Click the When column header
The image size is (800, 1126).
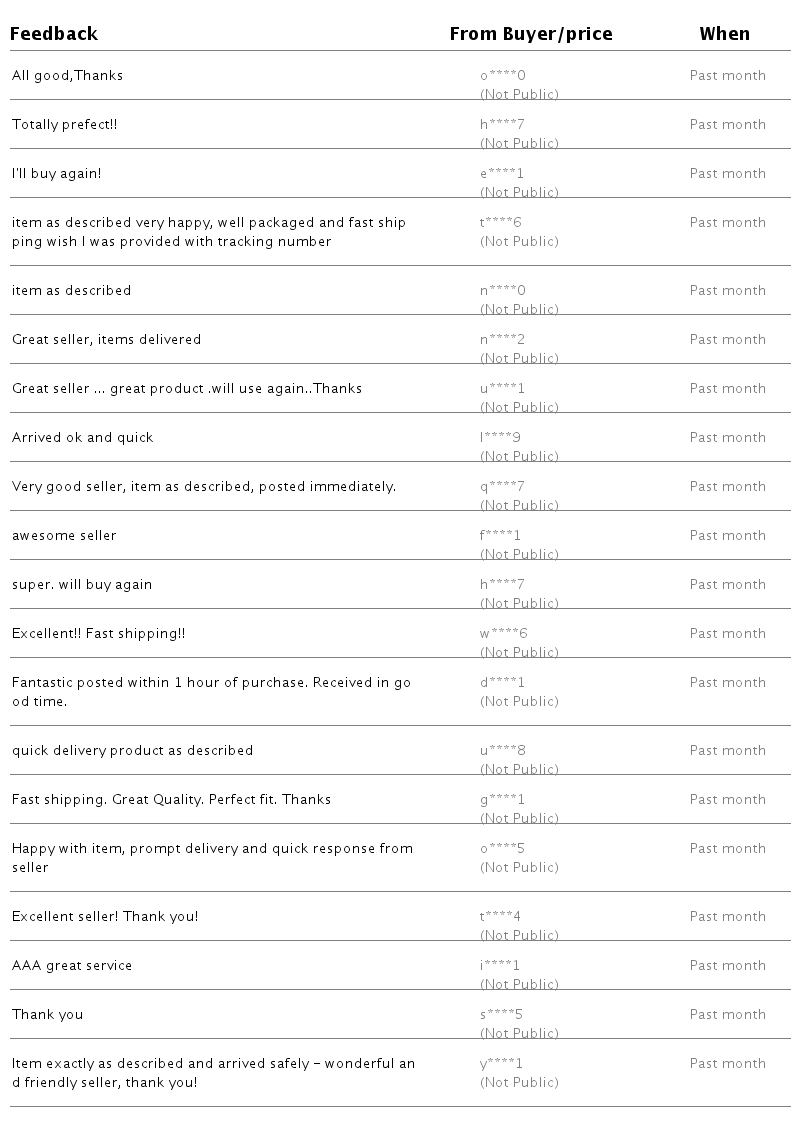[x=724, y=34]
